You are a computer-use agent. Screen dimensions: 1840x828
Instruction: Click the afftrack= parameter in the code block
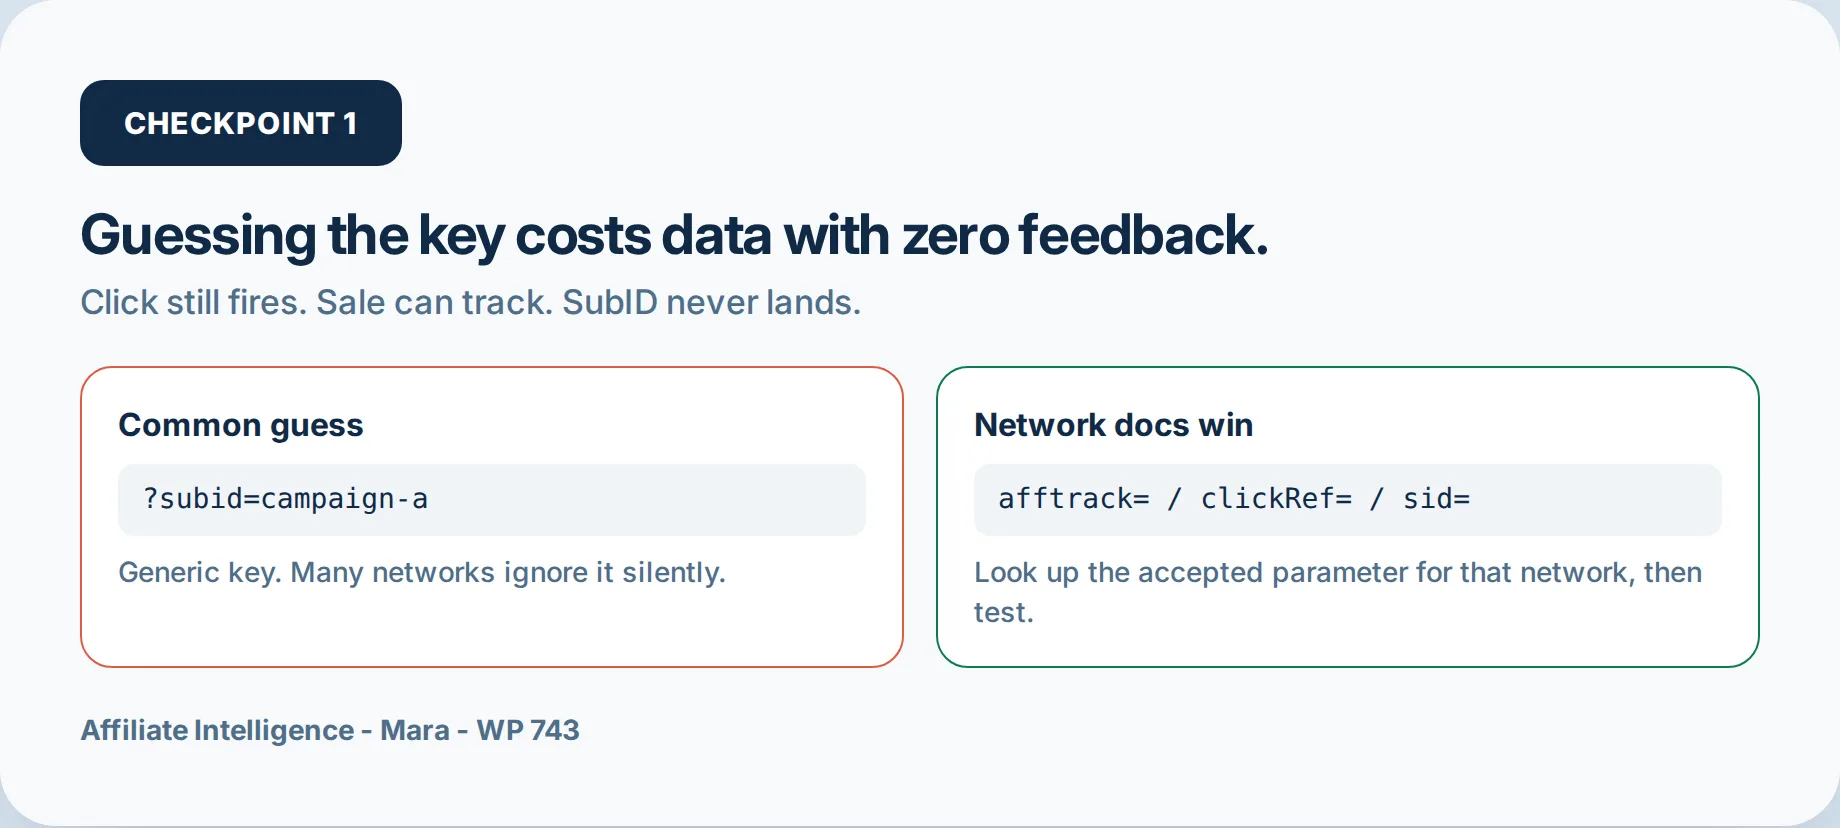1074,498
